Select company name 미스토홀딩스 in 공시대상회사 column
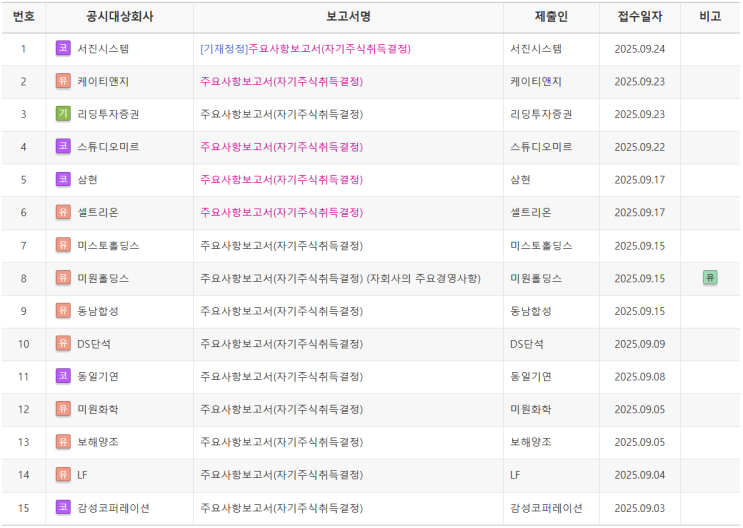This screenshot has width=743, height=528. 109,246
